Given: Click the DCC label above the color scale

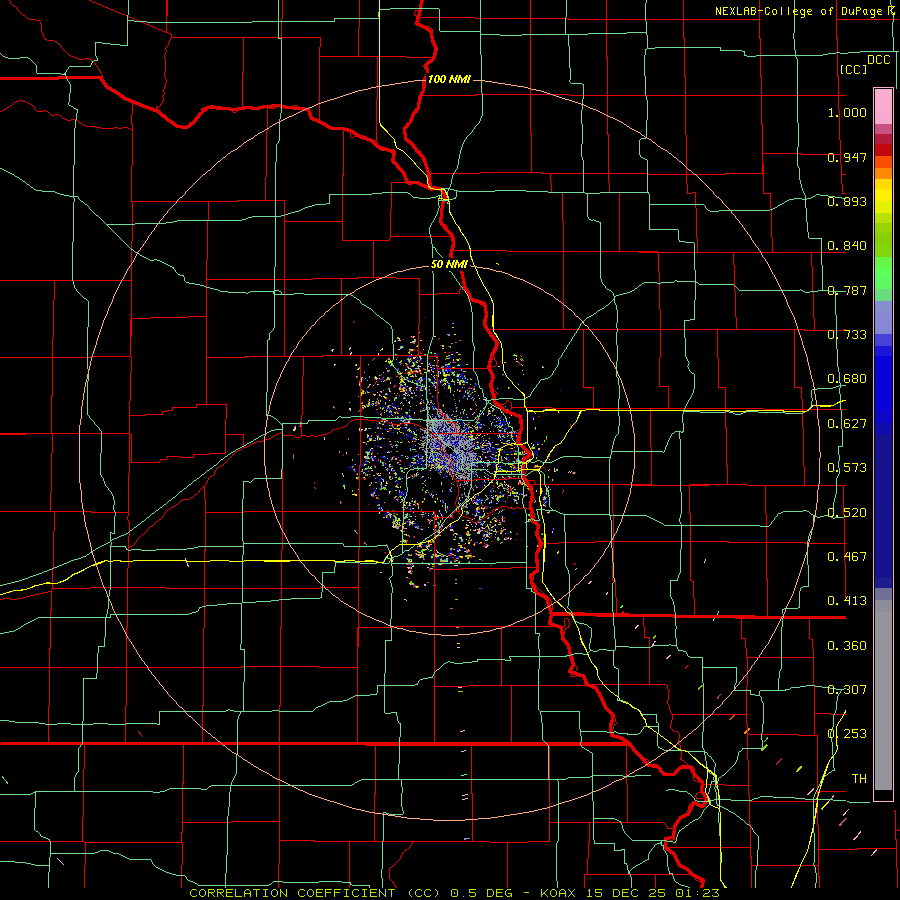Looking at the screenshot, I should pos(878,59).
